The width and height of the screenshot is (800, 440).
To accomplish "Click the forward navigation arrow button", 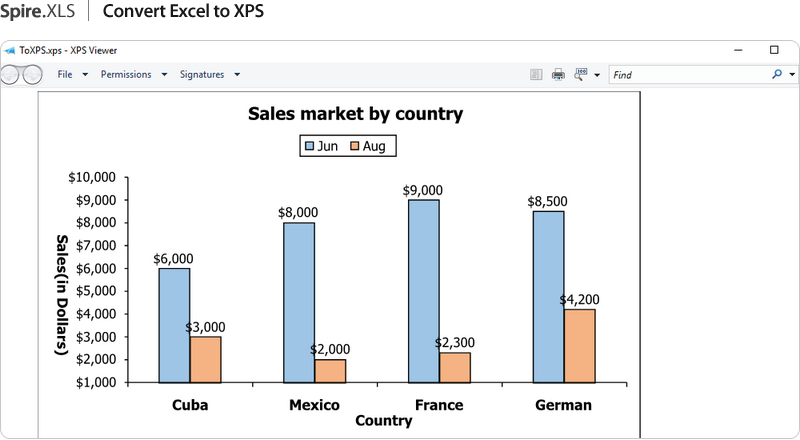I will click(32, 74).
